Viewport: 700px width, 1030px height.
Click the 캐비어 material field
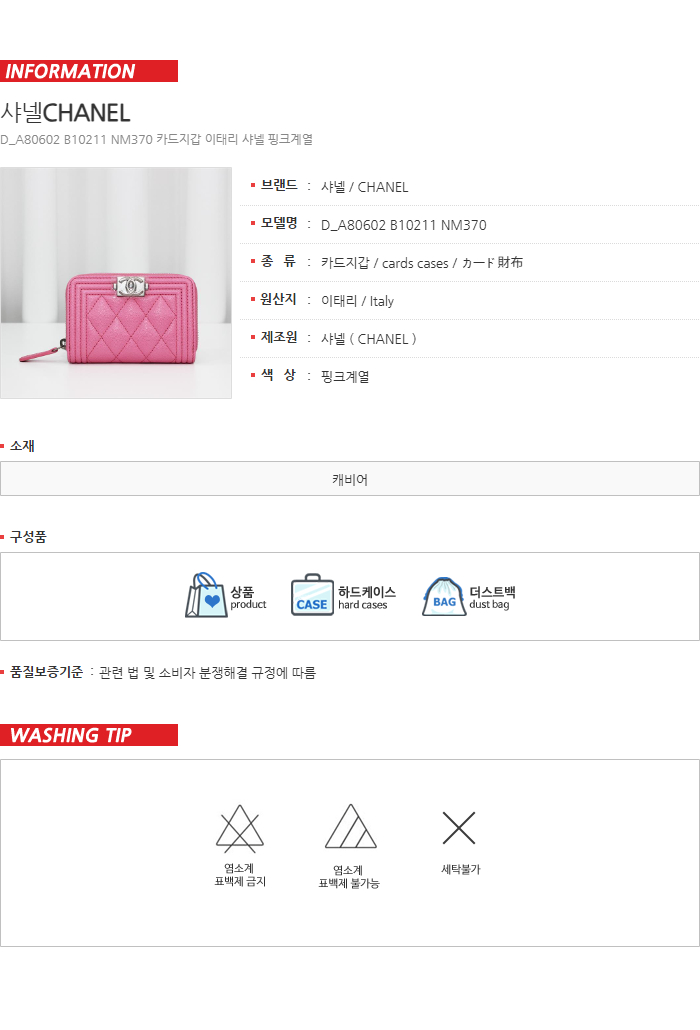350,479
